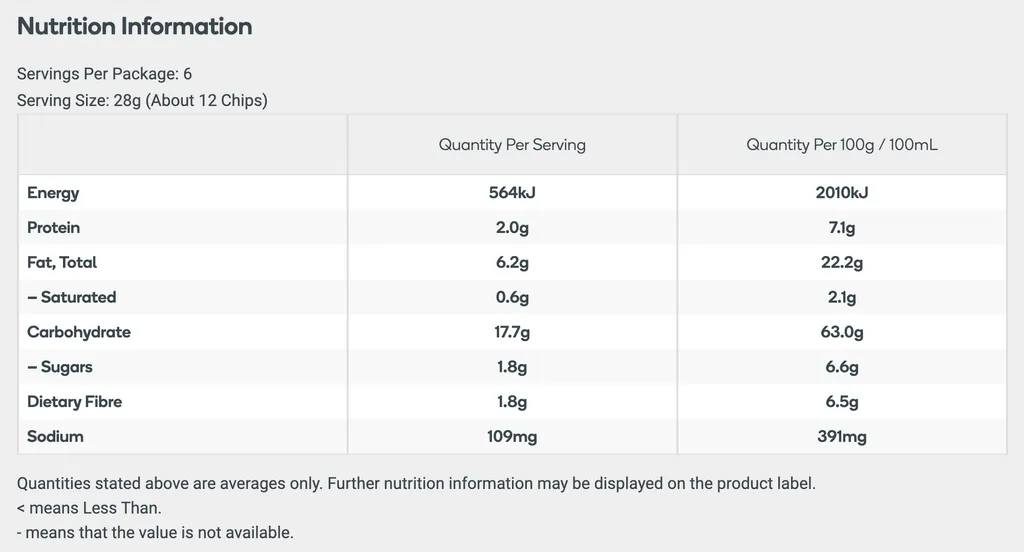Select the Fat, Total row label

[62, 263]
